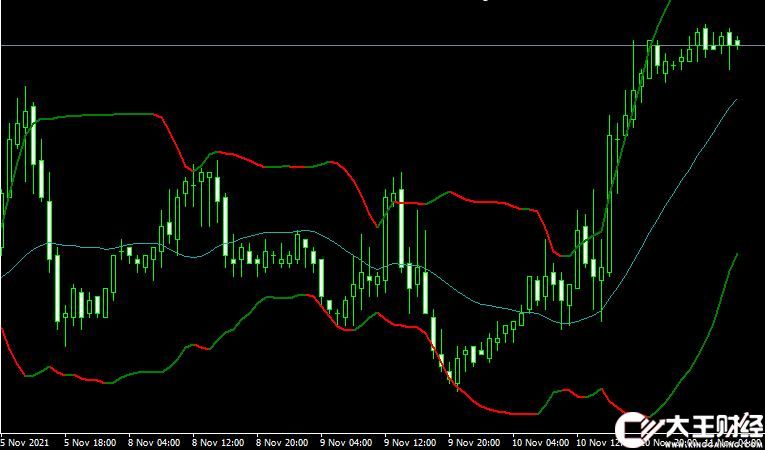The width and height of the screenshot is (765, 450).
Task: Click the "9 Nov 12:00" axis label
Action: (x=411, y=443)
